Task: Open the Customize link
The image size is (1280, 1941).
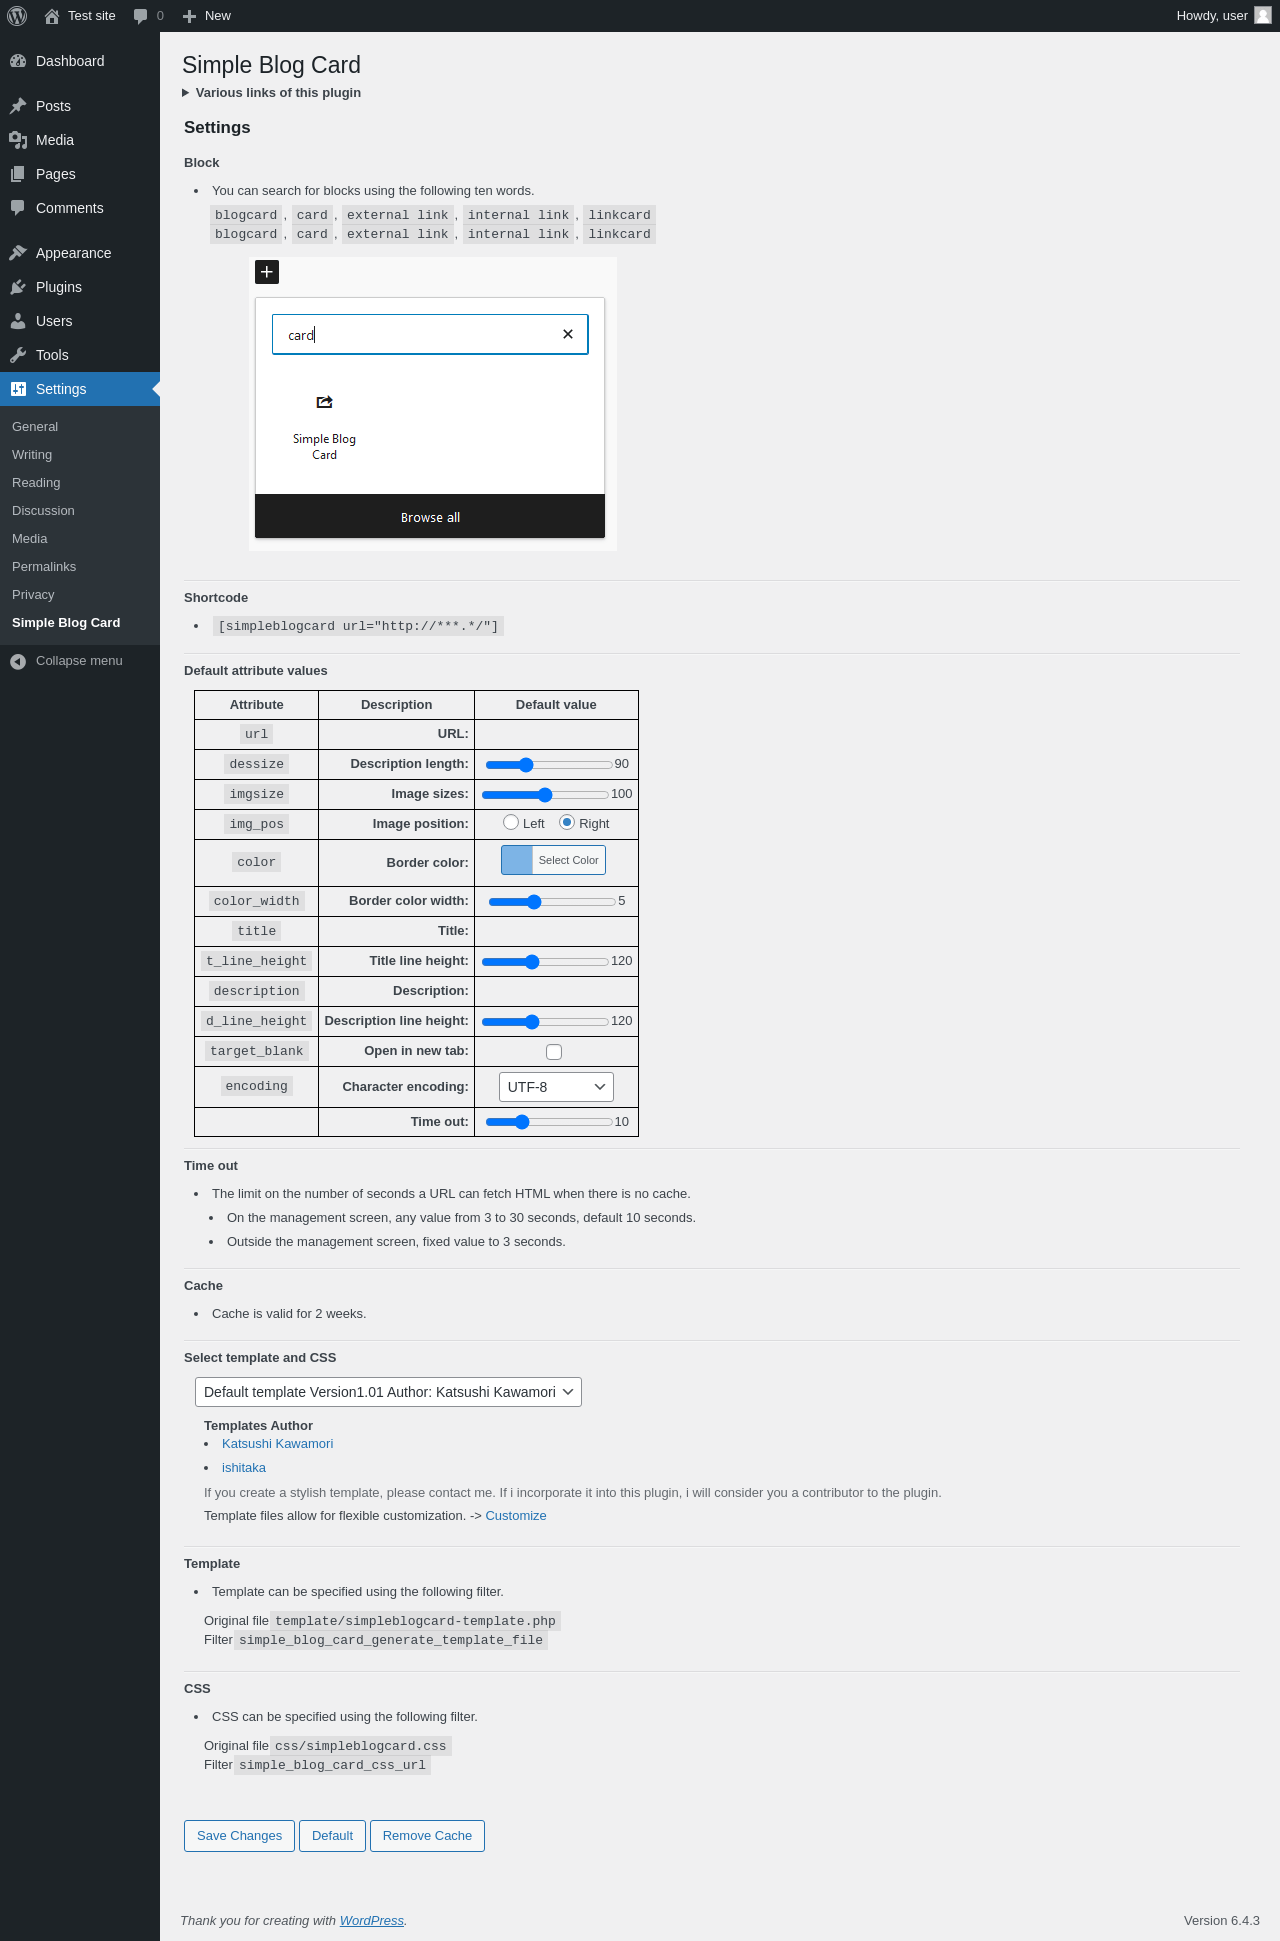Action: click(516, 1516)
